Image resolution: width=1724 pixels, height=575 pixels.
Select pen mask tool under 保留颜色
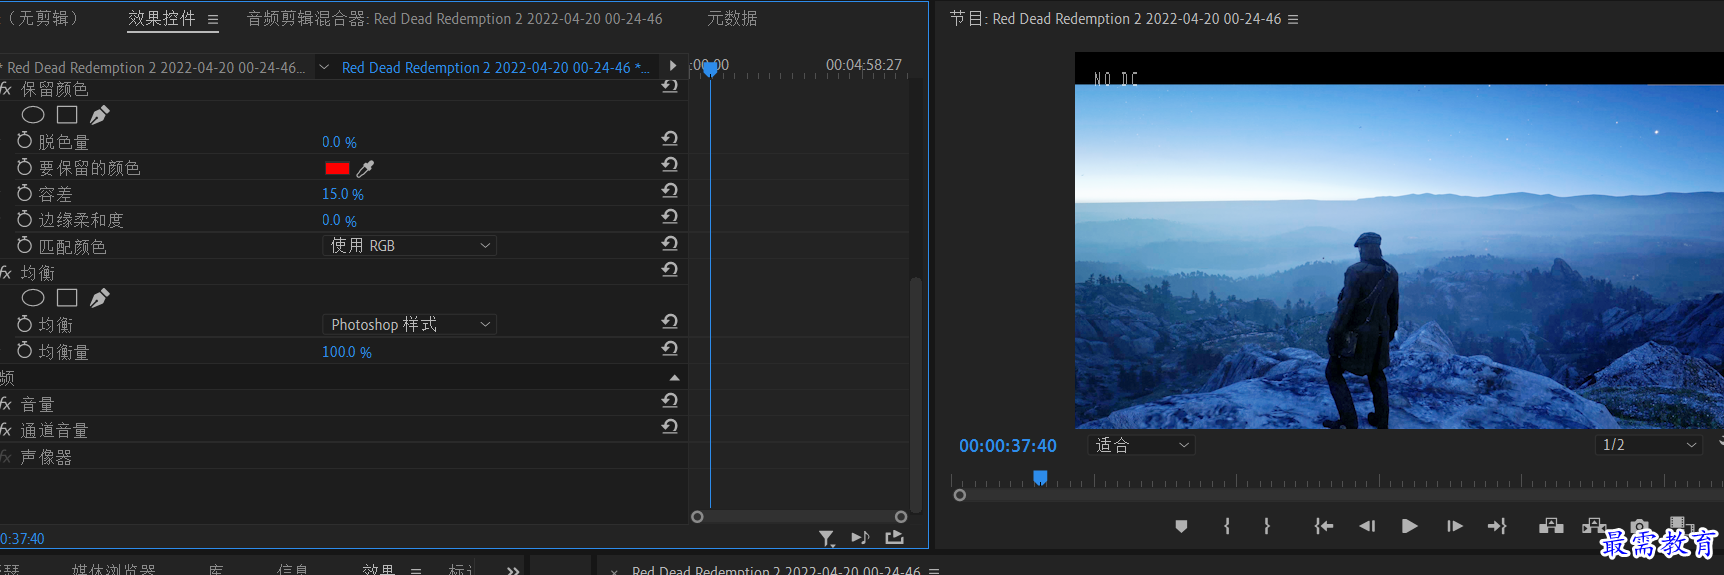click(99, 115)
